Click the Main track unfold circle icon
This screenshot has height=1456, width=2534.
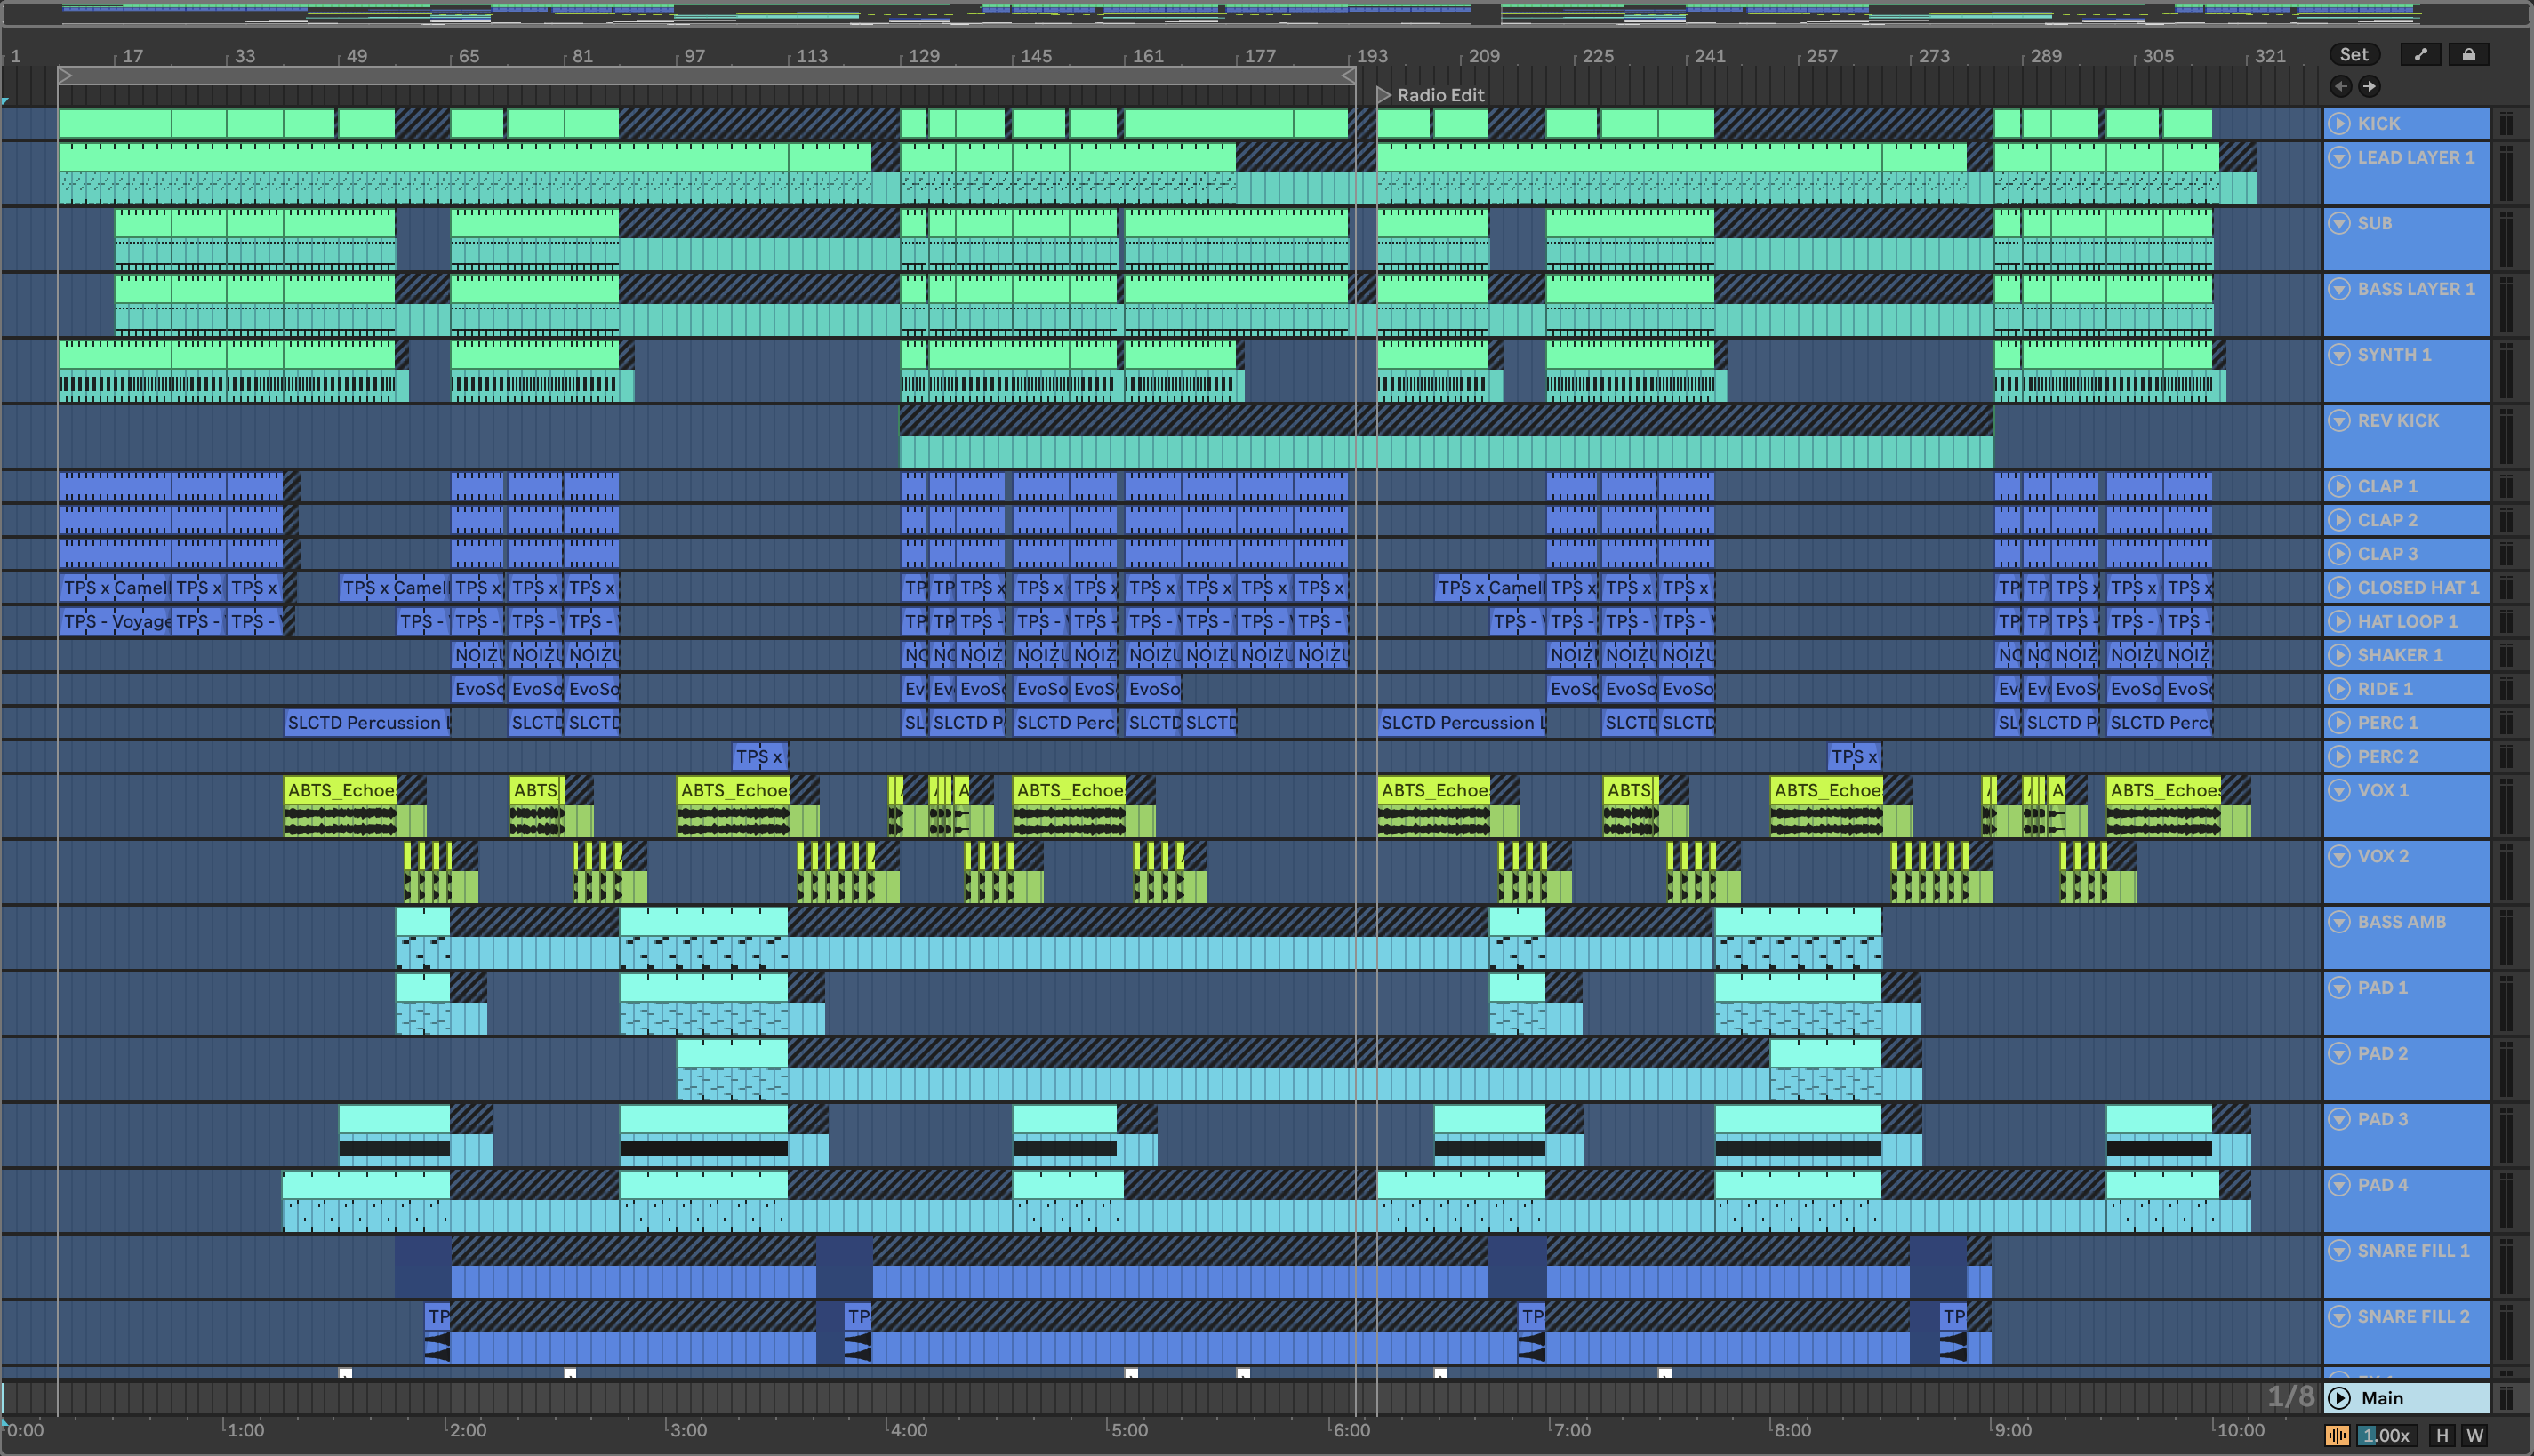click(x=2339, y=1398)
